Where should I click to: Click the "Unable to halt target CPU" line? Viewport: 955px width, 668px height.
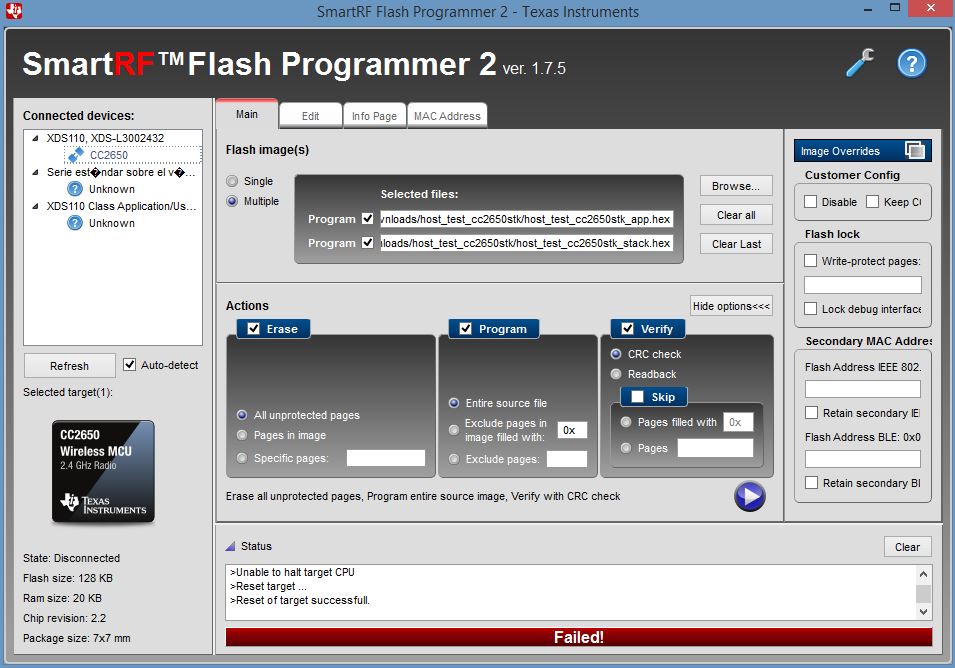292,572
